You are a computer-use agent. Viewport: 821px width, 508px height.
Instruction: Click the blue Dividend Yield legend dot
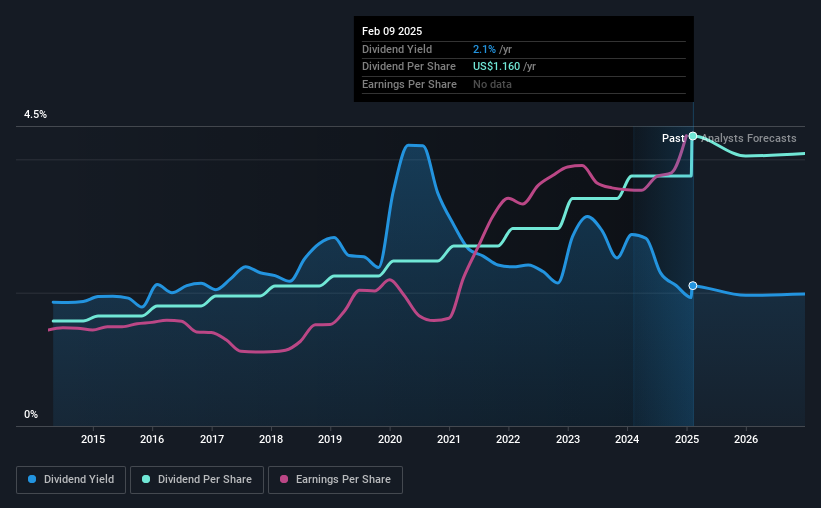32,480
